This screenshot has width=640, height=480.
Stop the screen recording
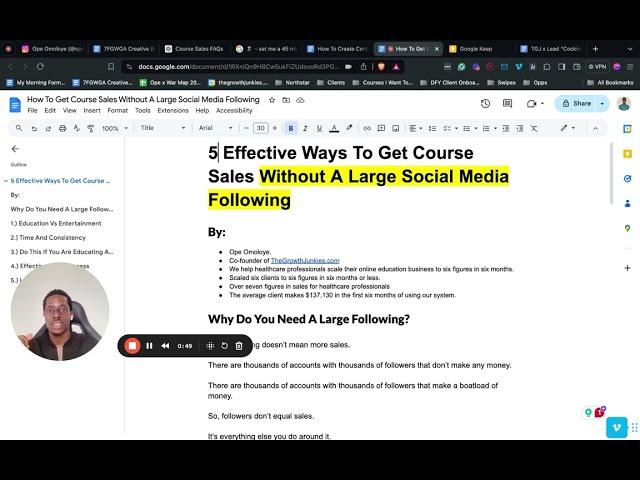coord(132,345)
